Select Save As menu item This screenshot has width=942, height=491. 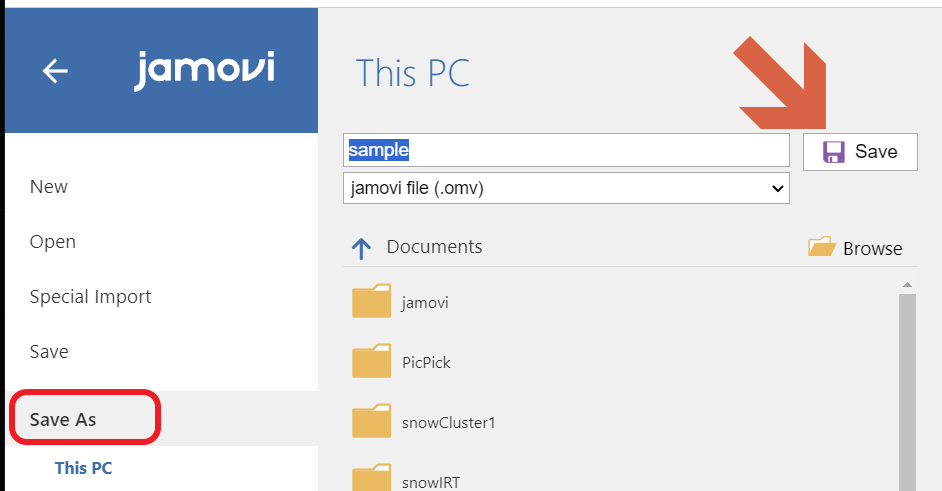point(63,419)
